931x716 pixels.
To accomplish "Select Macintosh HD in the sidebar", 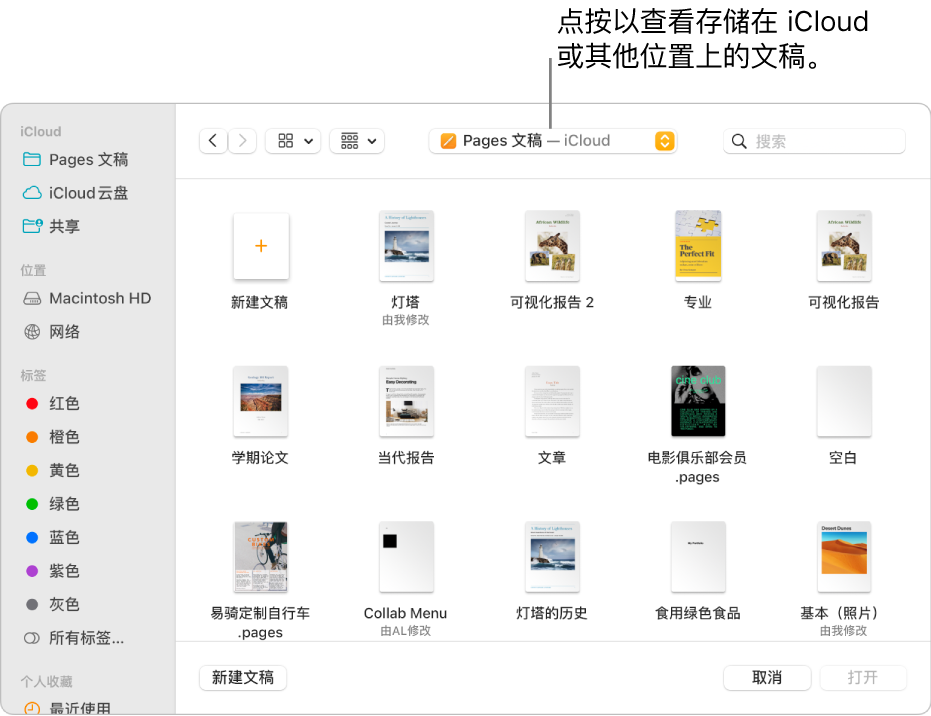I will click(87, 298).
